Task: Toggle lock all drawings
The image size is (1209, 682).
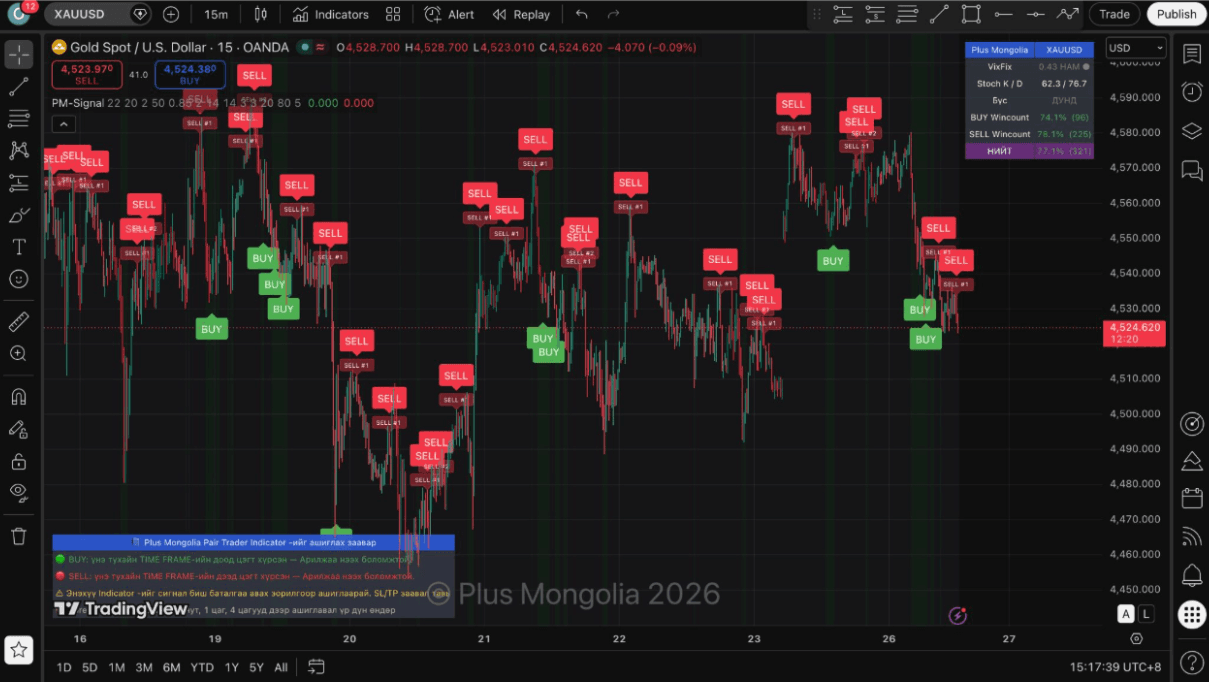Action: tap(18, 461)
